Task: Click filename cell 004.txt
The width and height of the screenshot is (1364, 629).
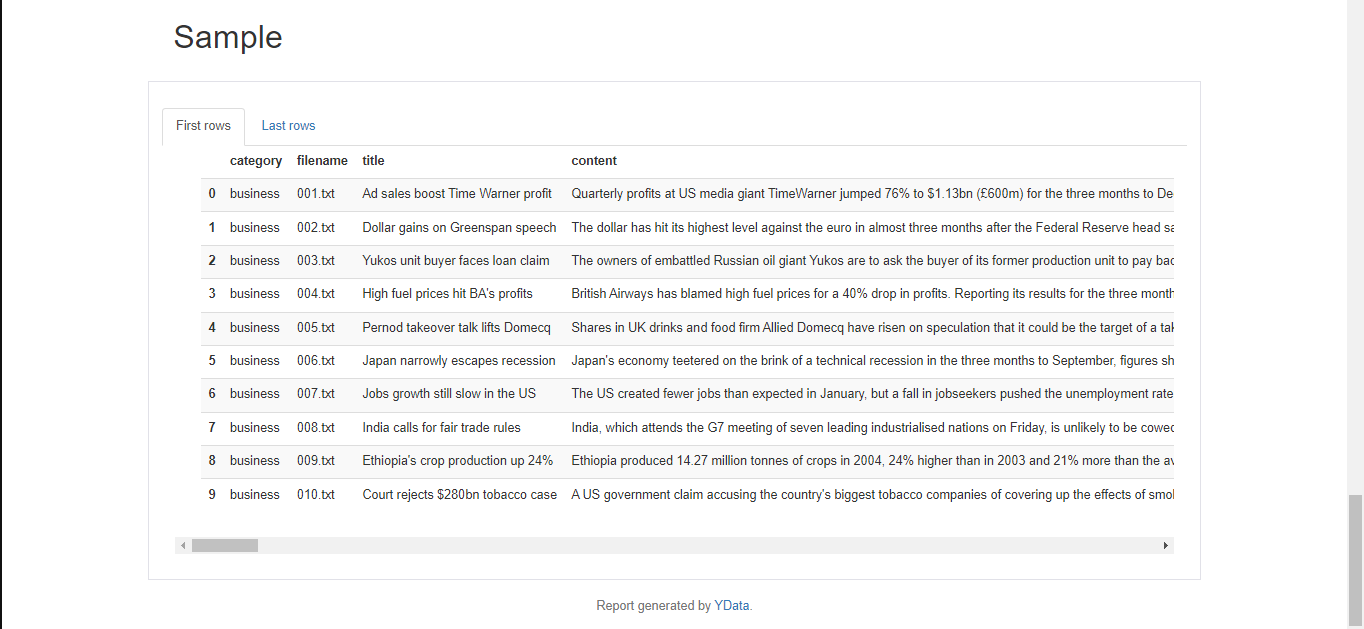Action: click(x=316, y=294)
